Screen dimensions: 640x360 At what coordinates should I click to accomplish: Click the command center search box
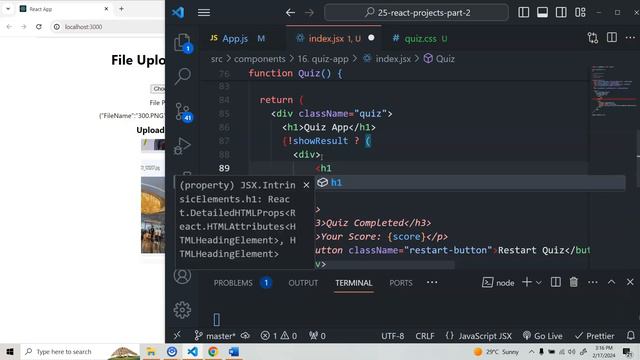click(416, 13)
